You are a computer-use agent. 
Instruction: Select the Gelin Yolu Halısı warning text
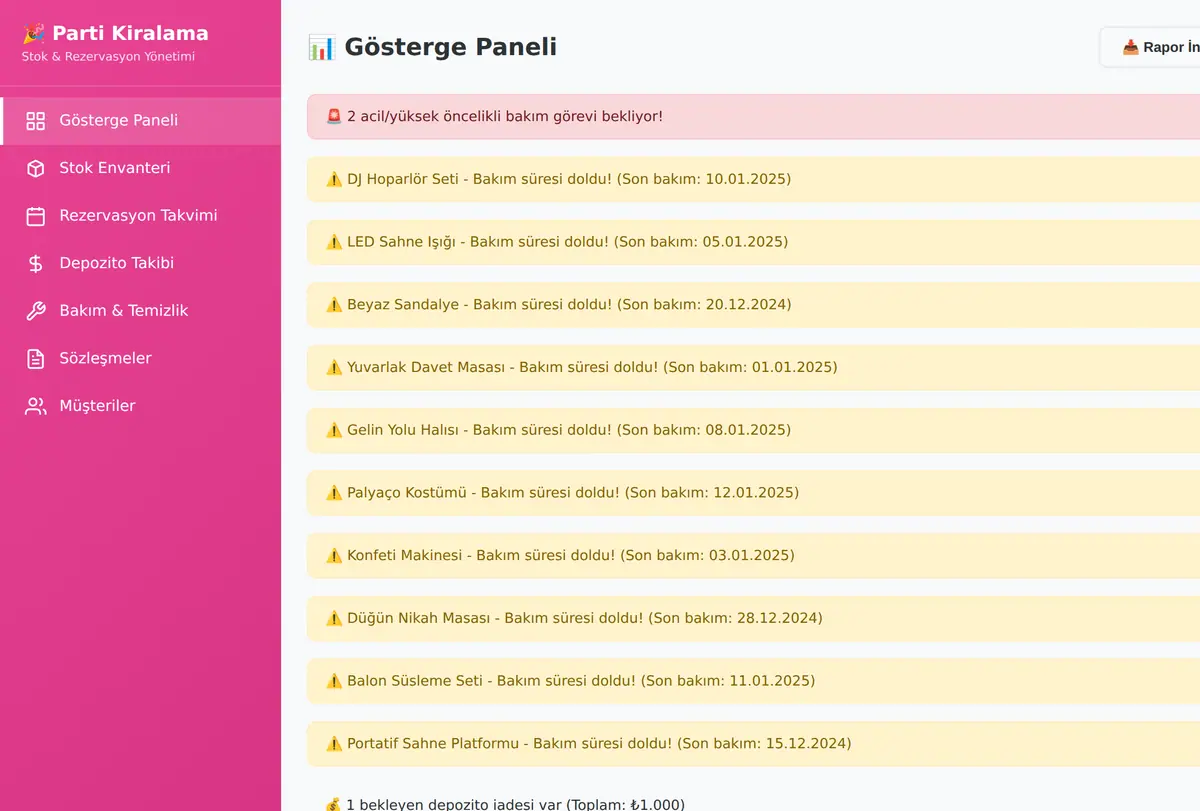569,430
